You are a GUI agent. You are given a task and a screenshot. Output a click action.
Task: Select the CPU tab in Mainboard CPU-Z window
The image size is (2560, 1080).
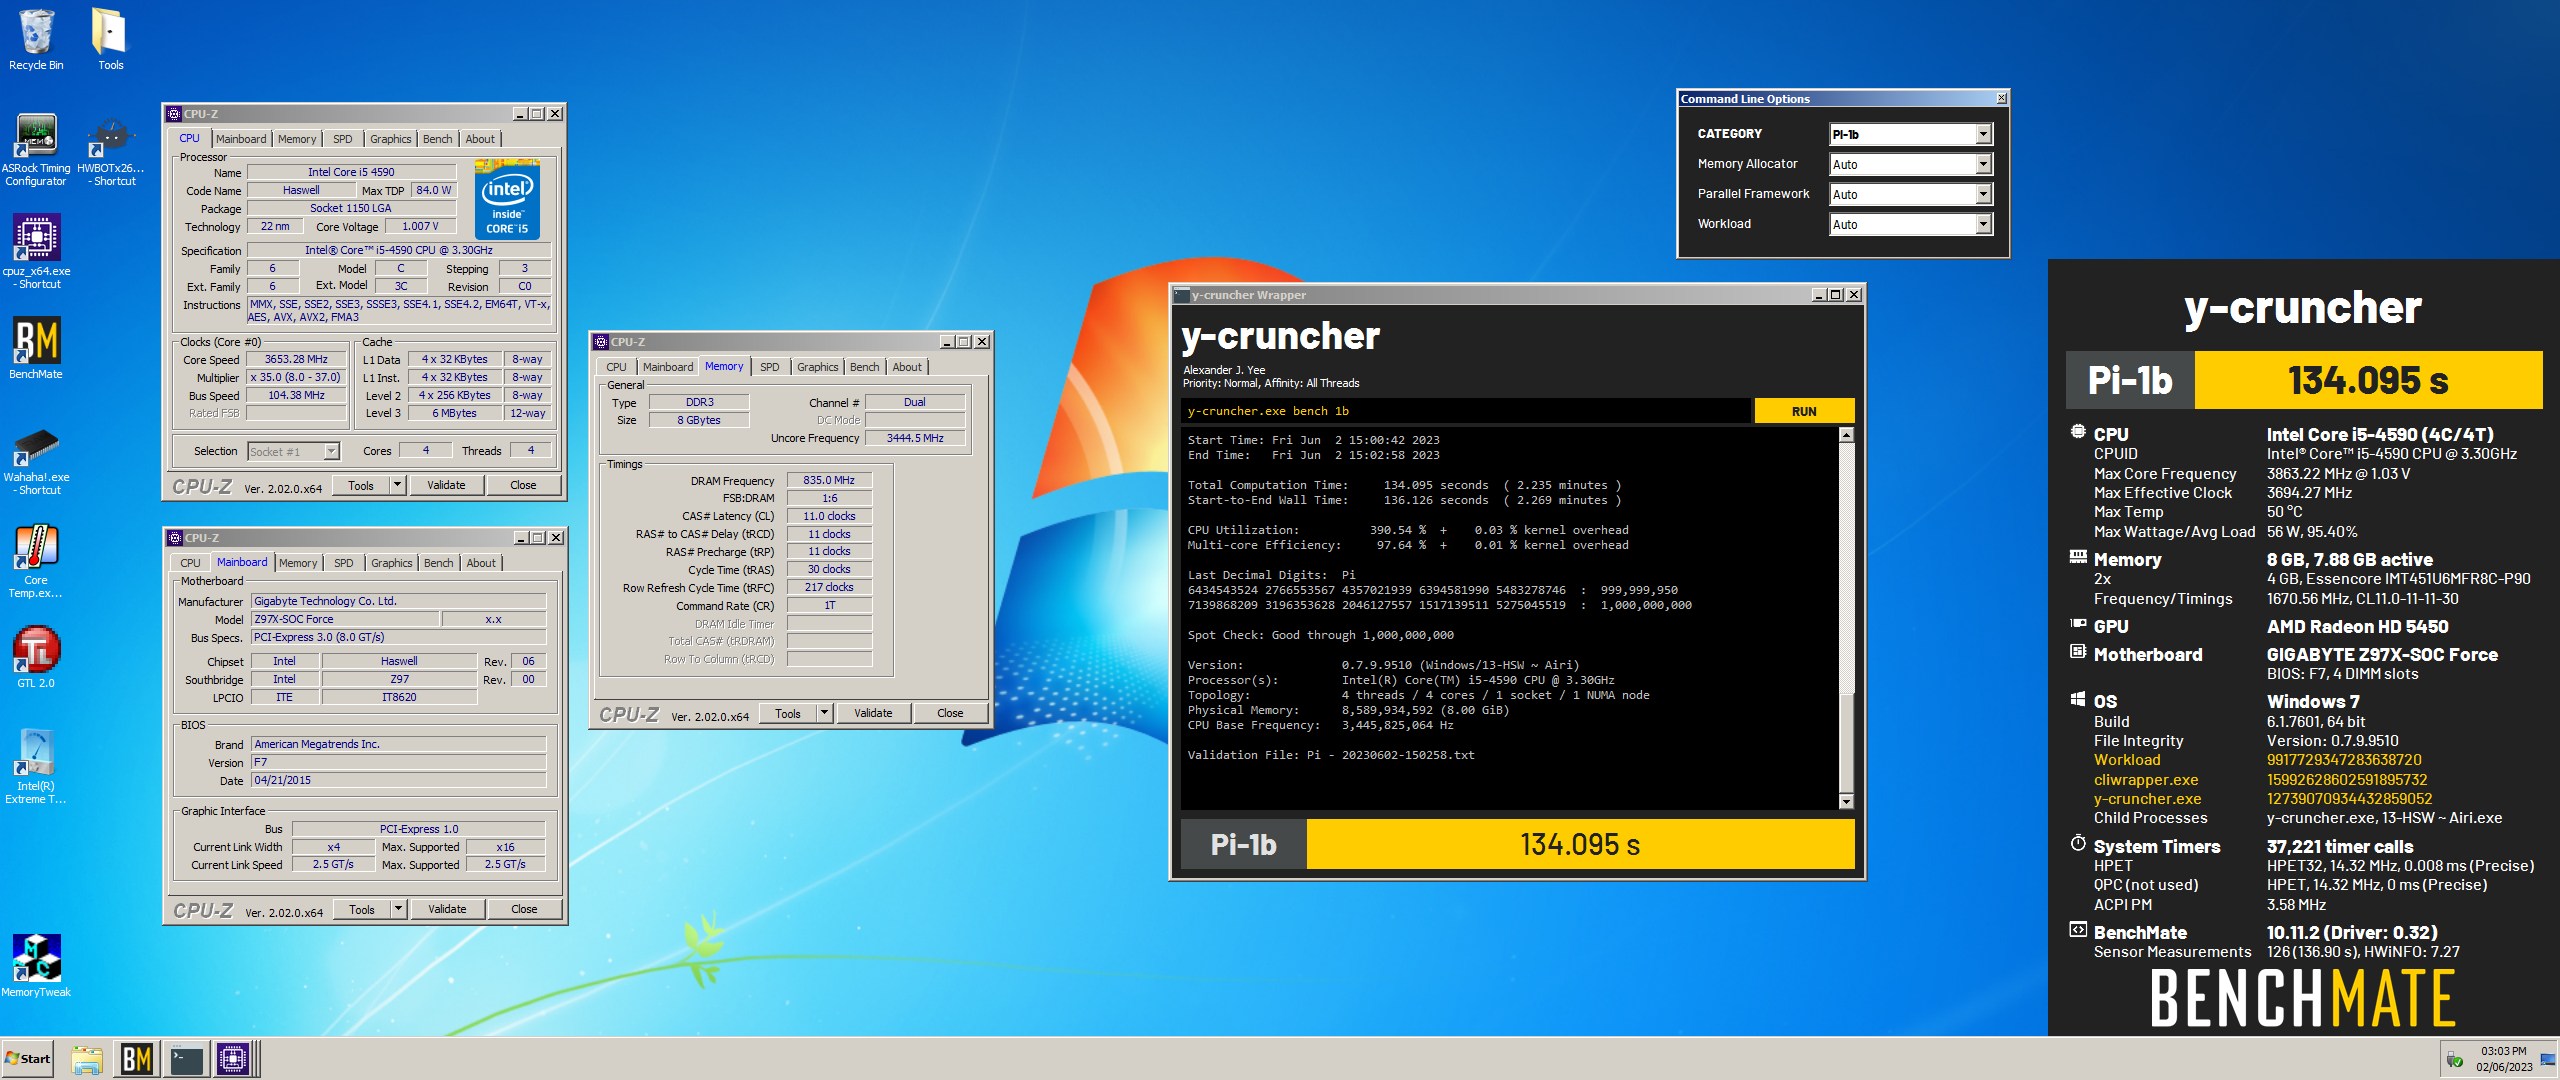(190, 563)
